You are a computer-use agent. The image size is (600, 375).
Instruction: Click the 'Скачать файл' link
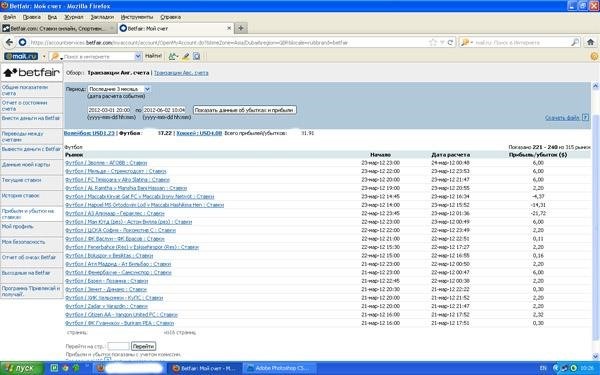pos(562,118)
